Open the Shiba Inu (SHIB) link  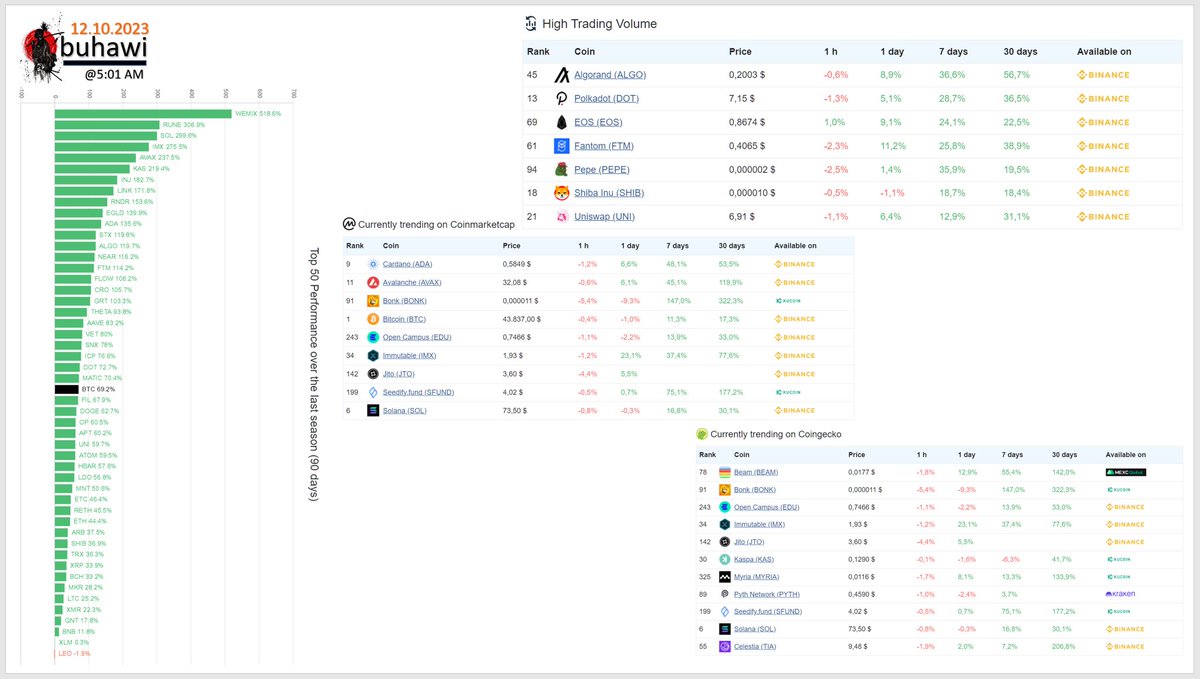[x=608, y=193]
